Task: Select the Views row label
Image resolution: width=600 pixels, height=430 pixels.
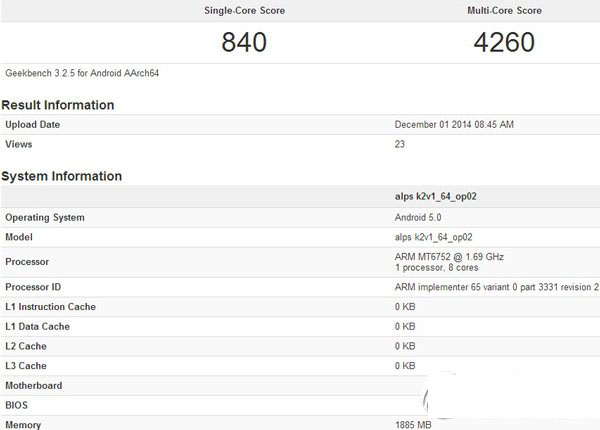Action: (x=19, y=145)
